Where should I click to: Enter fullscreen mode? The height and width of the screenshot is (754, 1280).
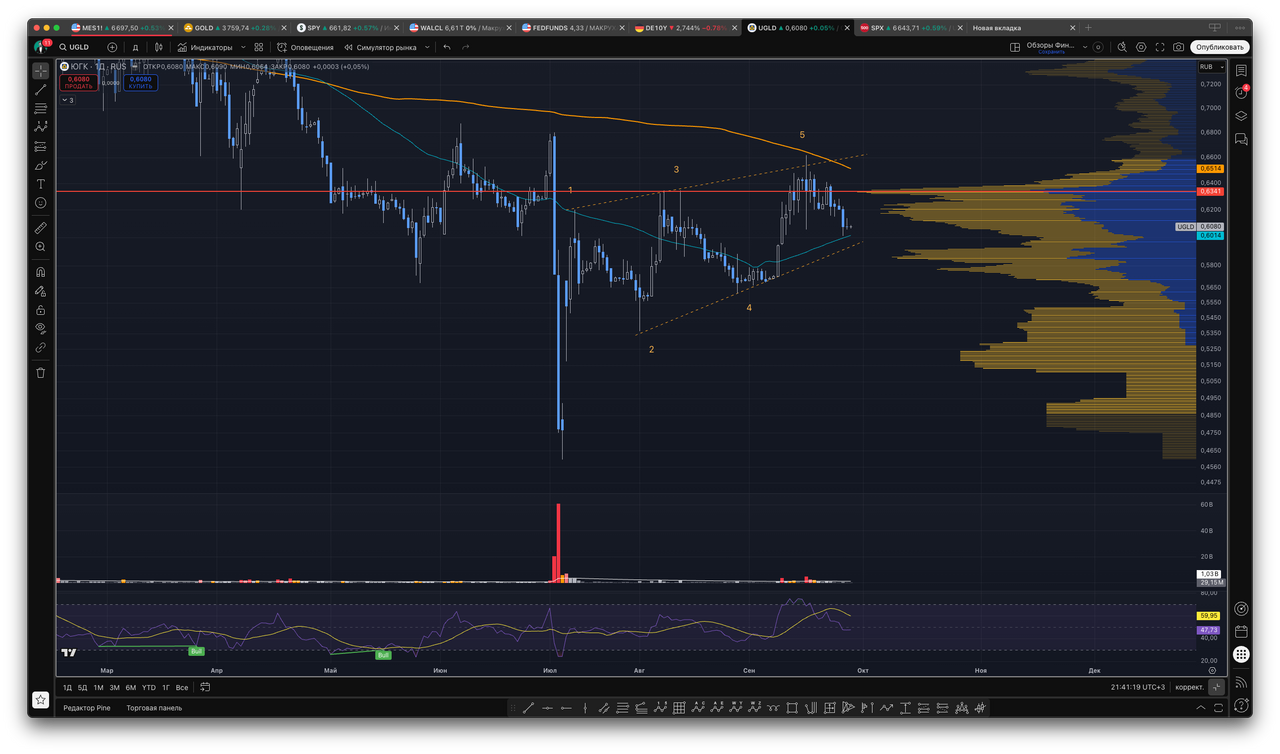(x=1160, y=47)
